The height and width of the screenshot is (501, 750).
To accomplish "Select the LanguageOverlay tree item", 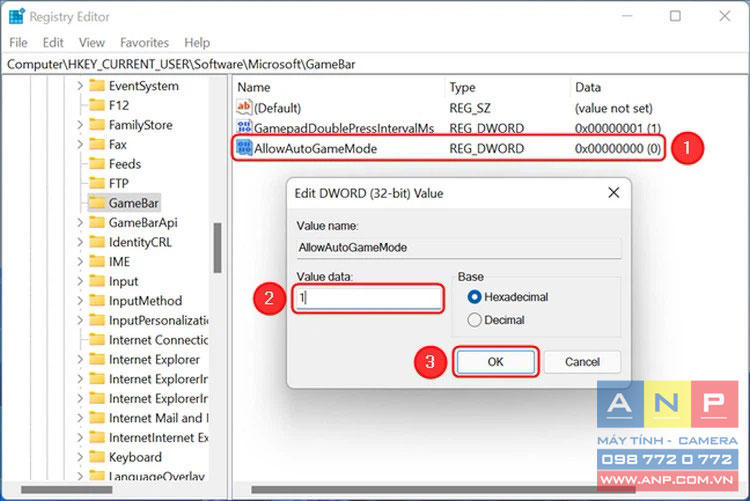I will coord(156,476).
